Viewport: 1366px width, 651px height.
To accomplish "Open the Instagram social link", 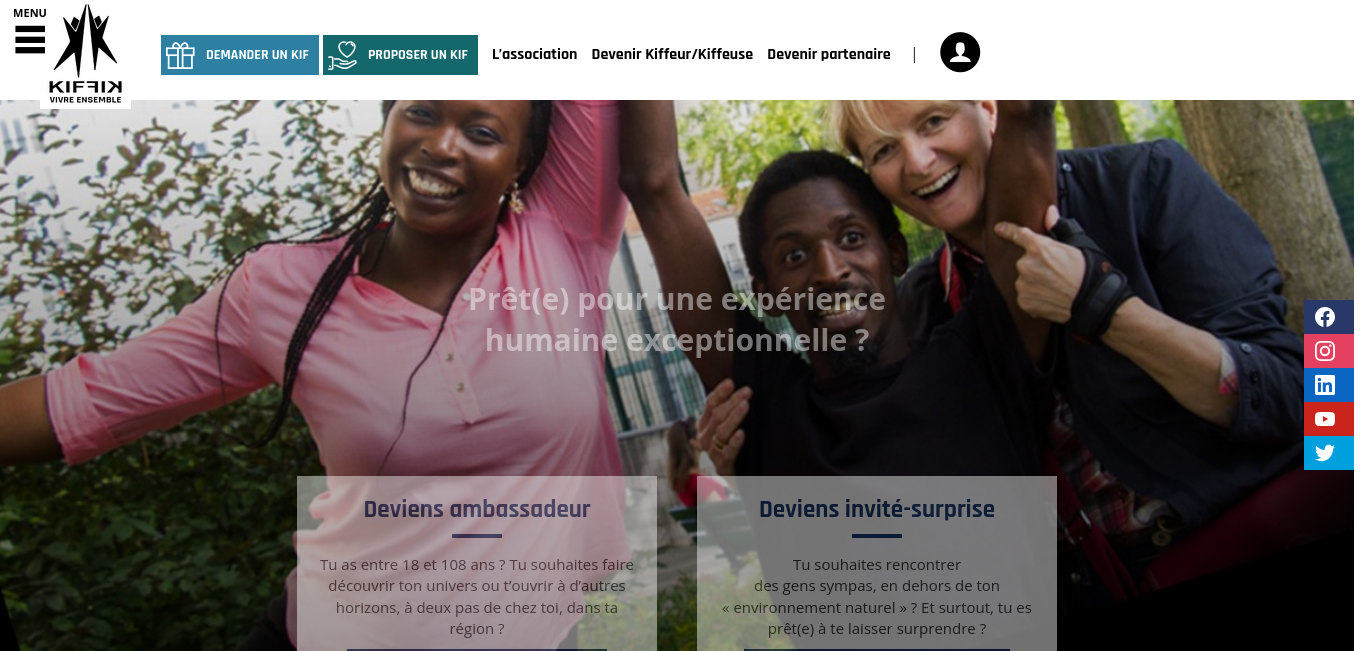I will tap(1325, 351).
